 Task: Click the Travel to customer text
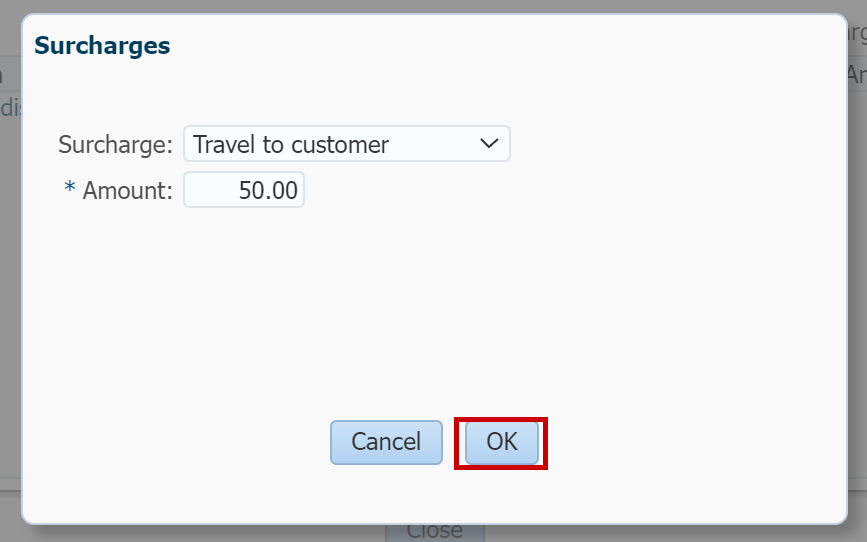tap(291, 144)
